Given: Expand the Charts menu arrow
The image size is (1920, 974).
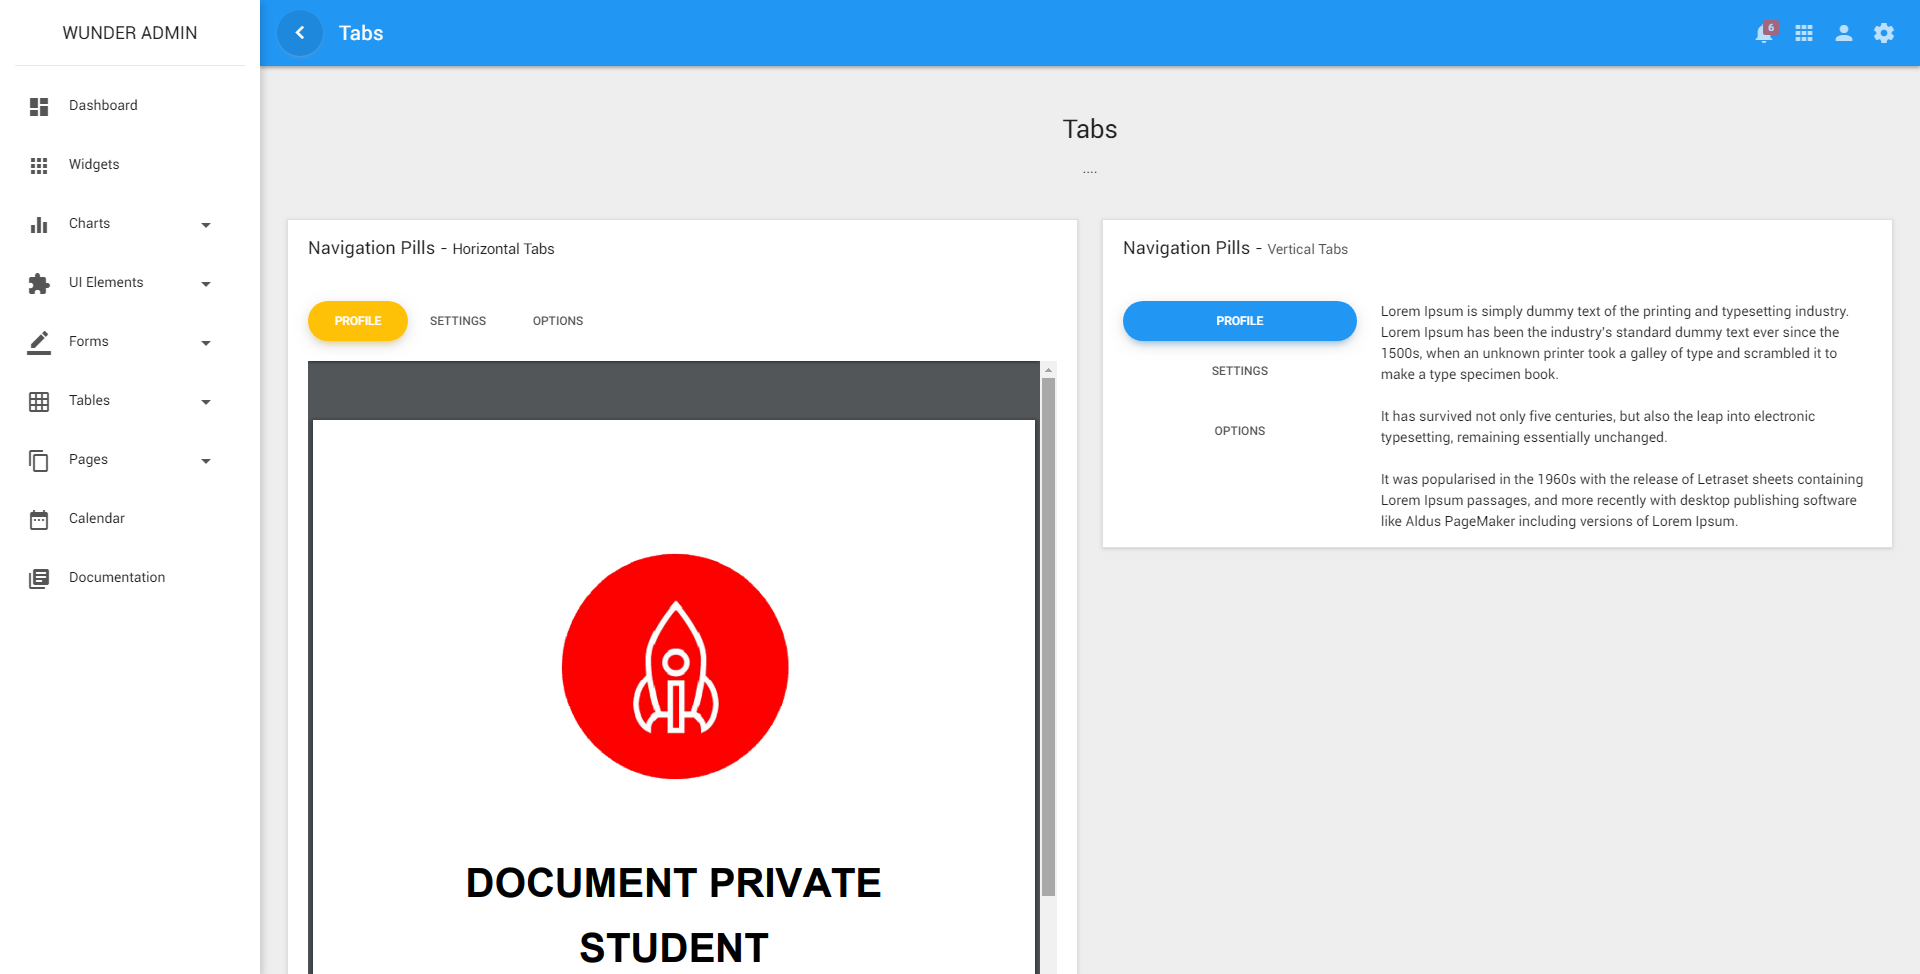Looking at the screenshot, I should (x=206, y=225).
